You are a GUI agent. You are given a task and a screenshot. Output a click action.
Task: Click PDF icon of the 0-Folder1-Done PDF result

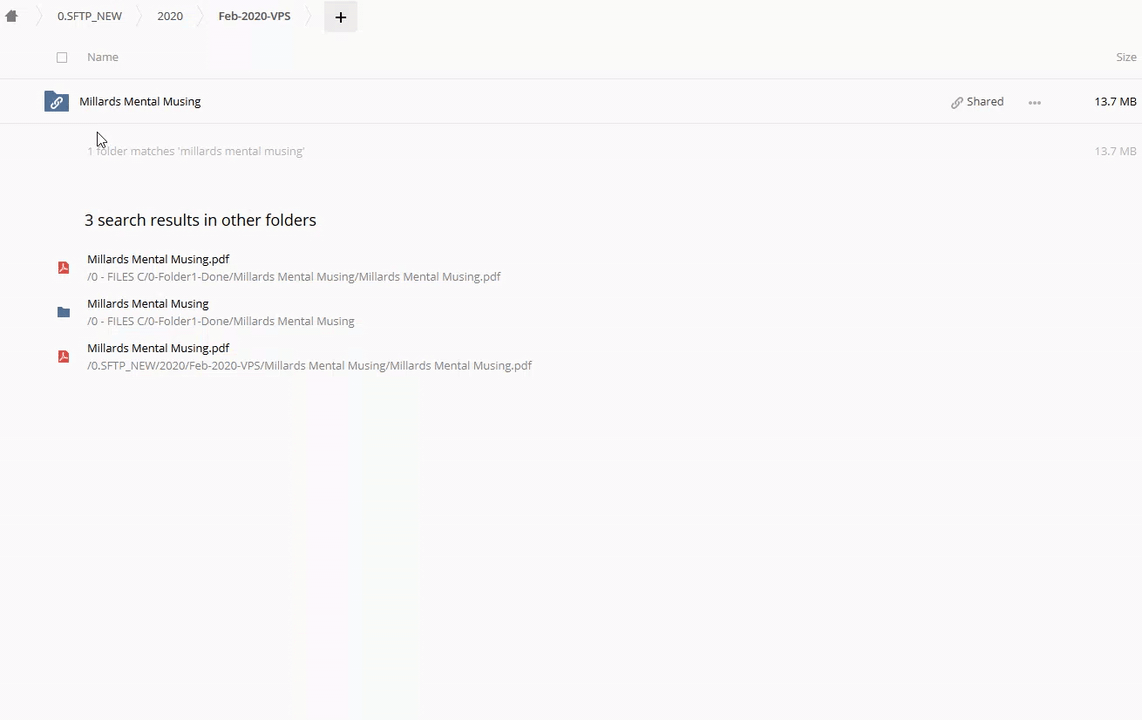pyautogui.click(x=63, y=268)
